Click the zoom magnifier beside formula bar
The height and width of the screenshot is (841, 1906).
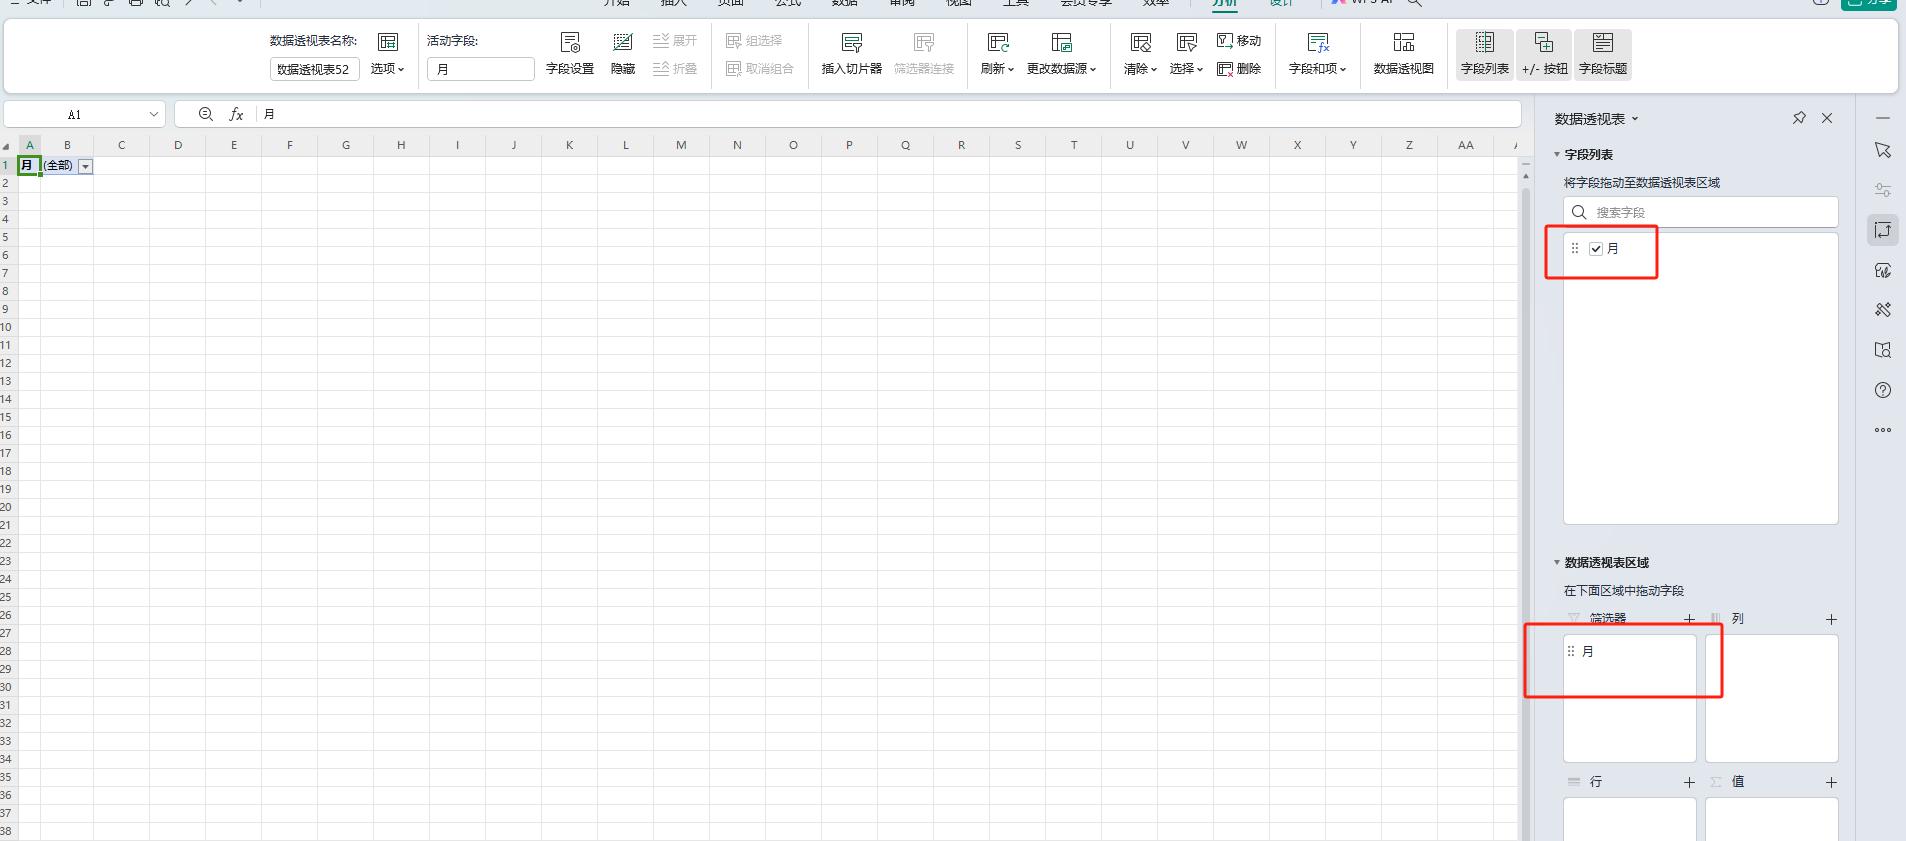[x=206, y=114]
